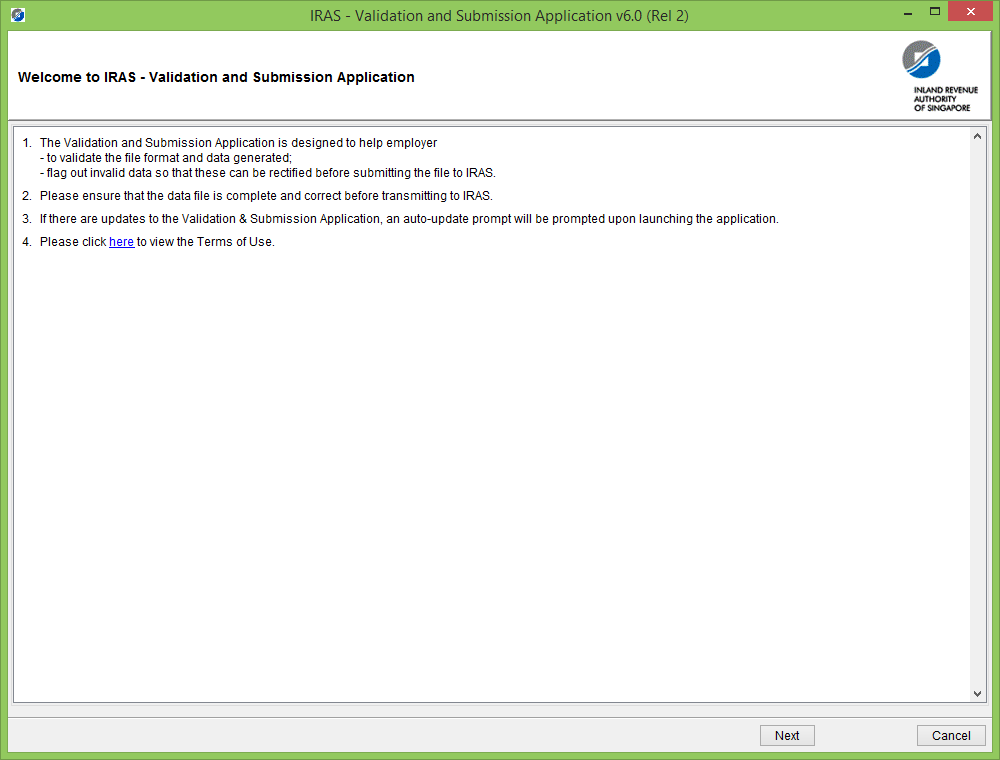1000x760 pixels.
Task: Open the Terms of Use 'here' link
Action: pos(121,242)
